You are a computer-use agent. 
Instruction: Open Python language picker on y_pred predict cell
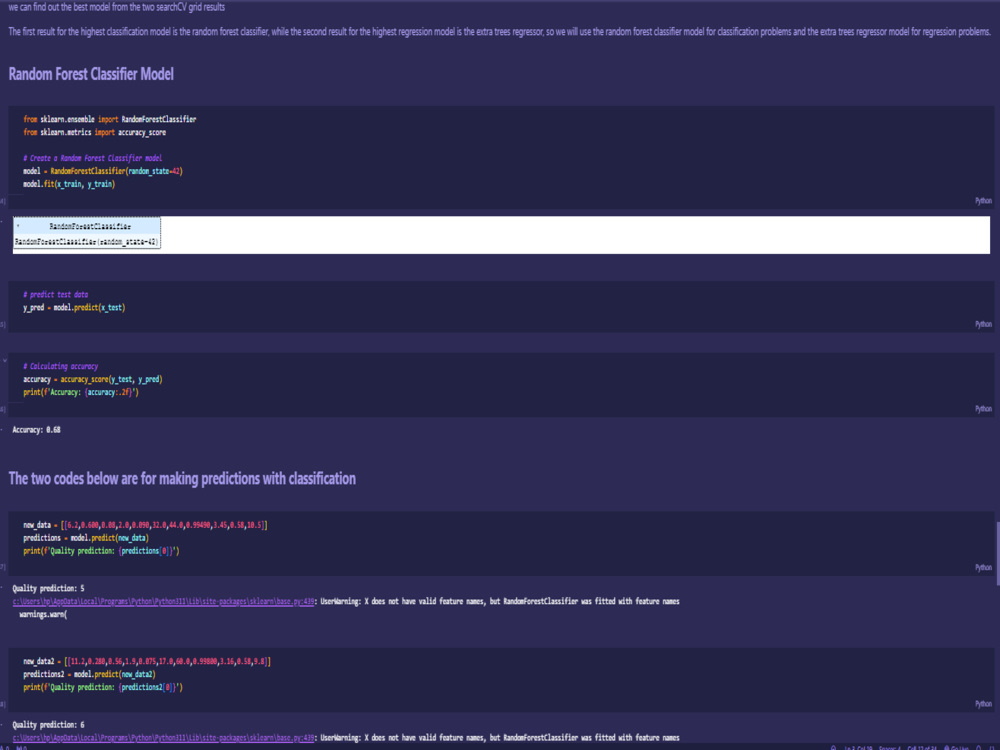983,324
